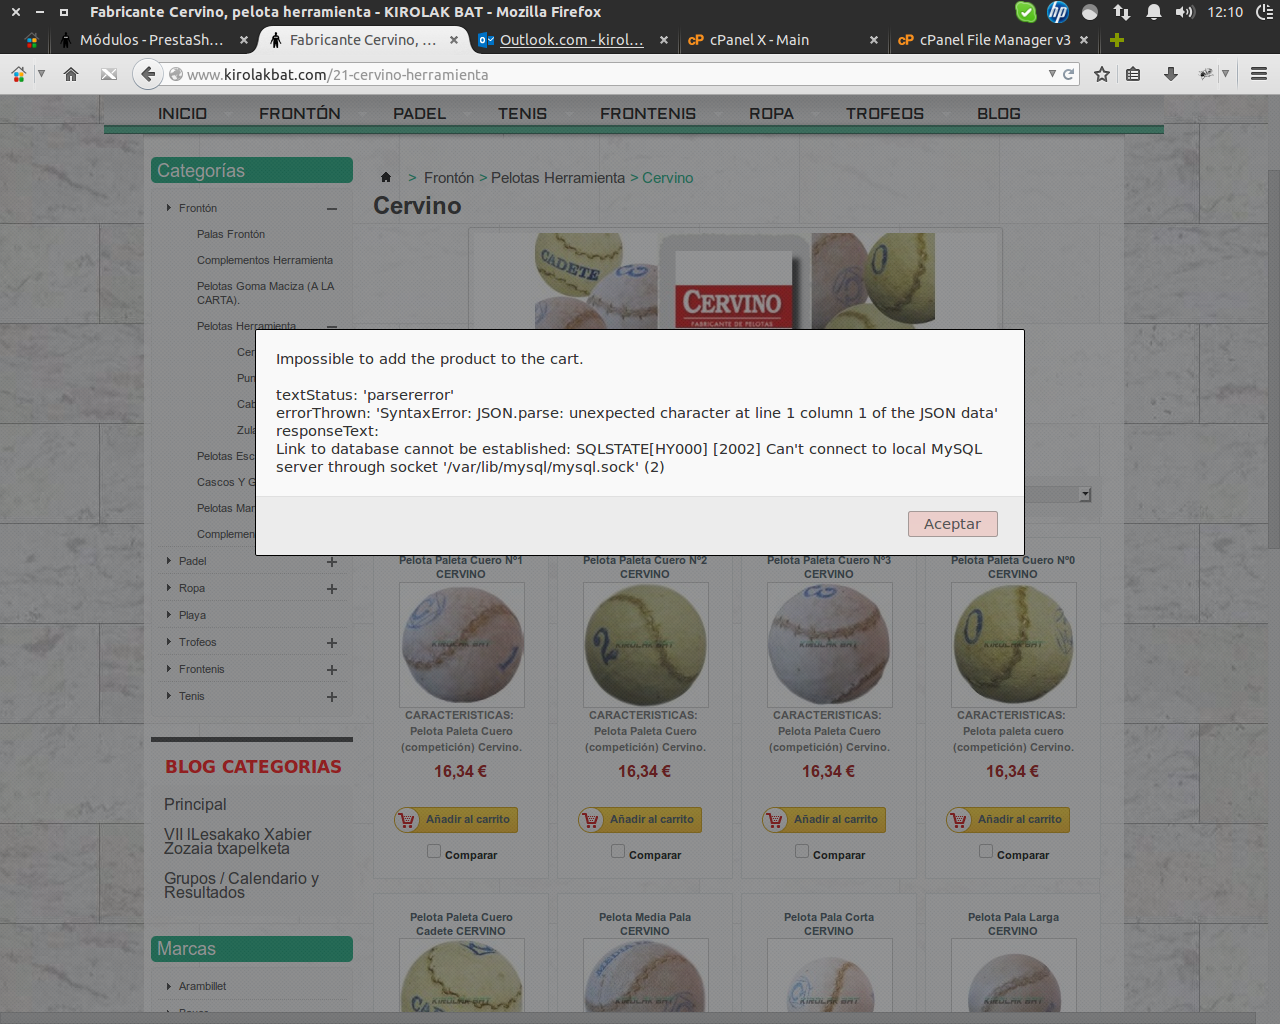This screenshot has height=1024, width=1280.
Task: Open the HP indicator in the system tray
Action: pos(1057,12)
